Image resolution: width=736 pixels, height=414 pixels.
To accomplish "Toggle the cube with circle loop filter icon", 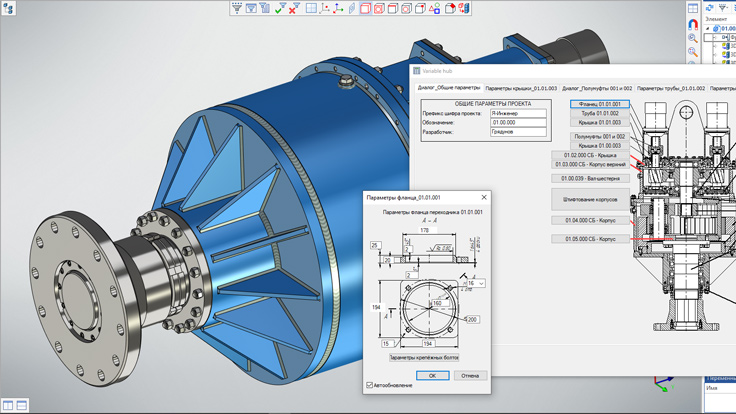I will pos(406,8).
